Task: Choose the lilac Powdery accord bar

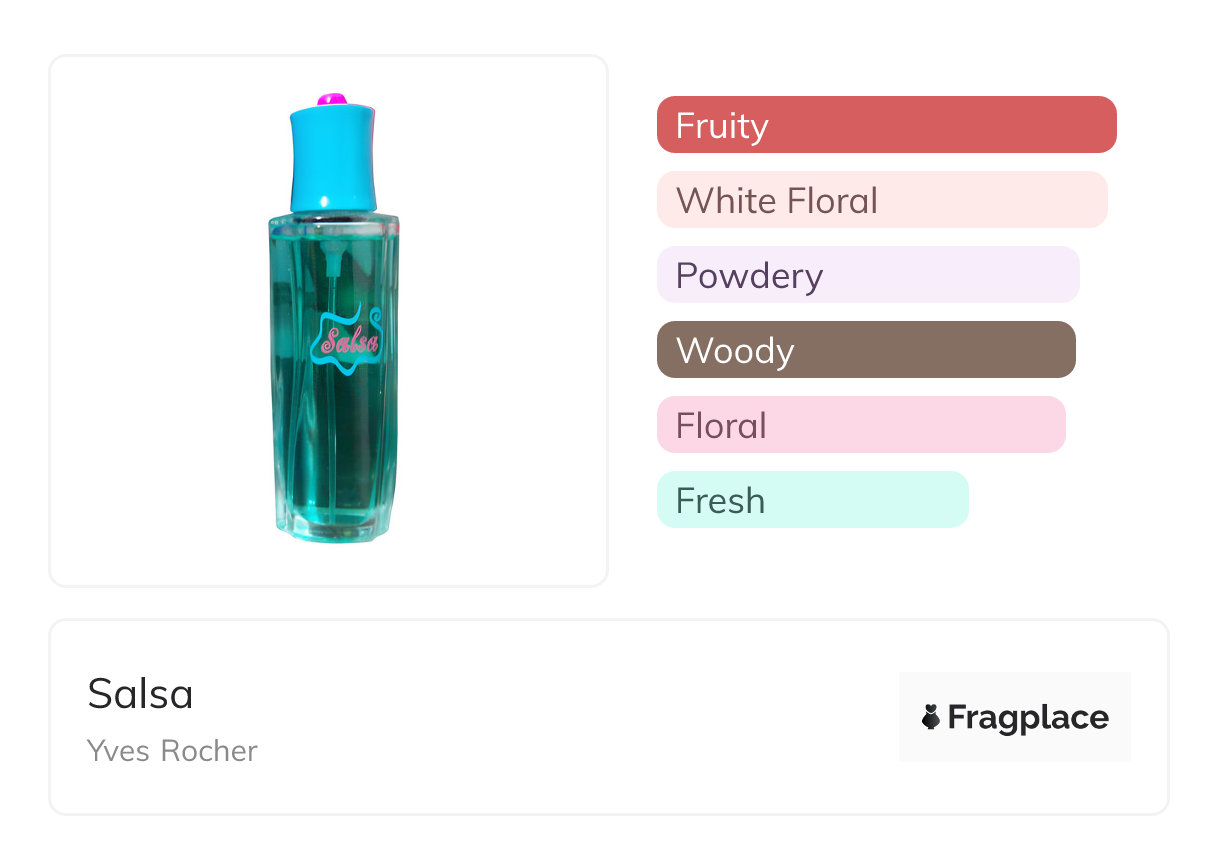Action: point(867,275)
